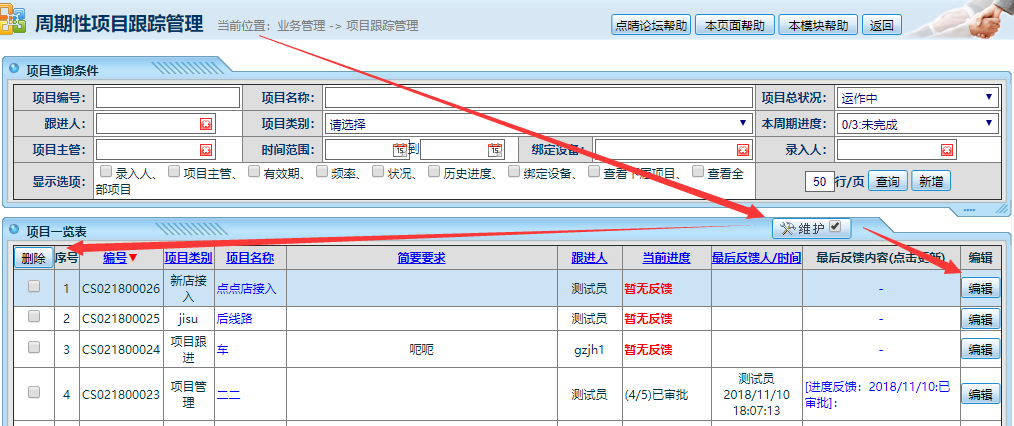Open the 项目总状况 dropdown showing 运作中
Viewport: 1014px width, 426px height.
click(x=917, y=98)
